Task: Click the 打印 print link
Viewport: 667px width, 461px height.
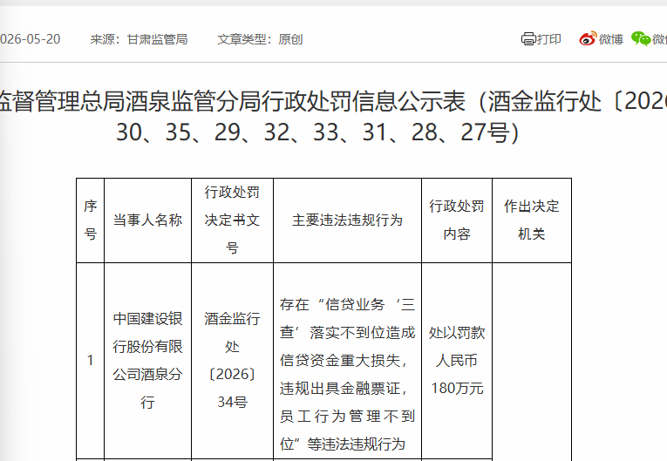Action: tap(549, 39)
